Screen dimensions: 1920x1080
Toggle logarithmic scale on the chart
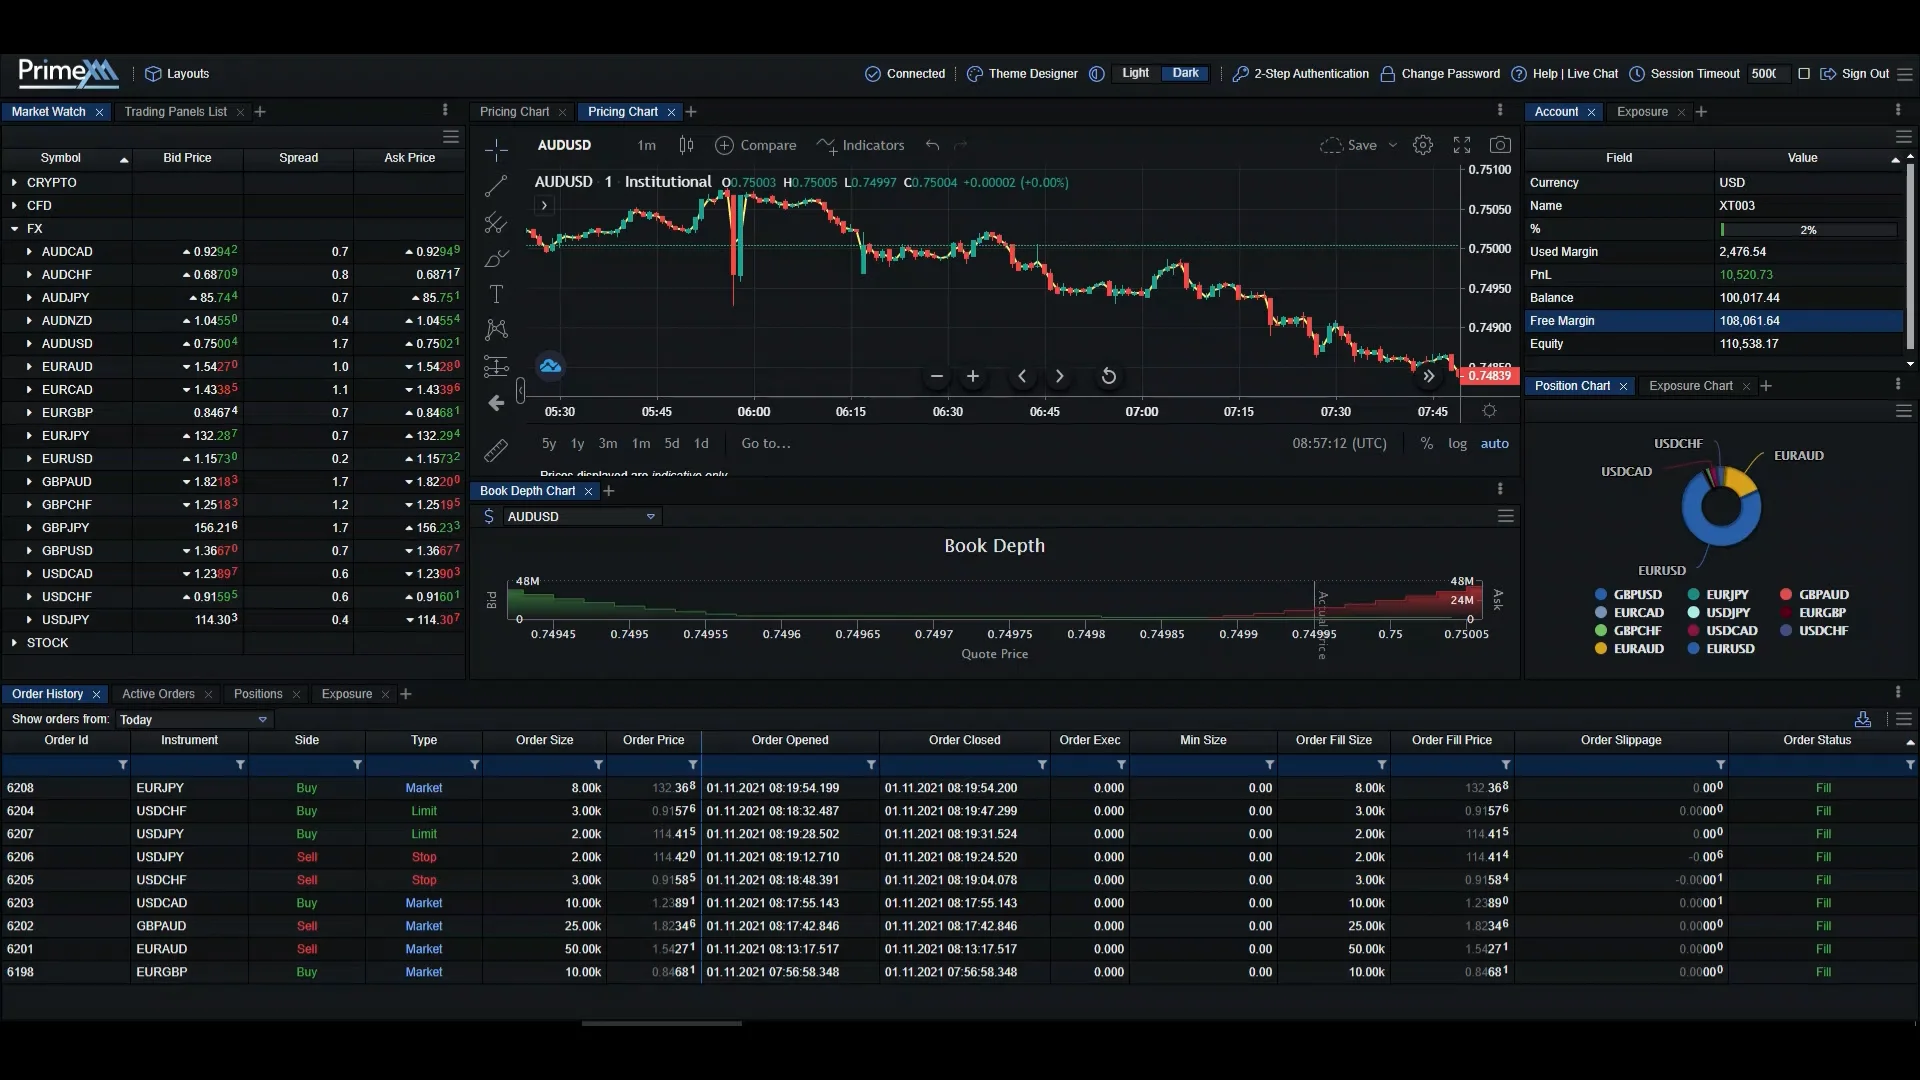point(1458,443)
